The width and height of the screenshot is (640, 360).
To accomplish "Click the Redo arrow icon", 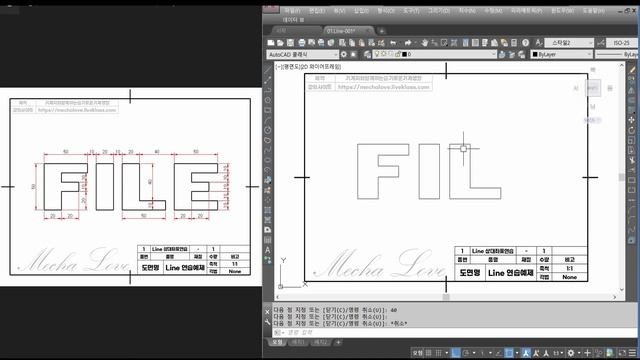I will pyautogui.click(x=407, y=42).
